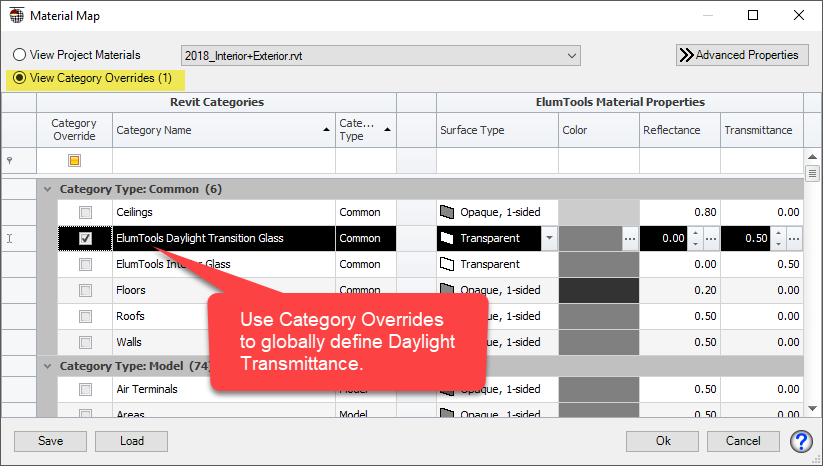
Task: Click the Transparent icon for Interior Glass
Action: click(x=447, y=264)
